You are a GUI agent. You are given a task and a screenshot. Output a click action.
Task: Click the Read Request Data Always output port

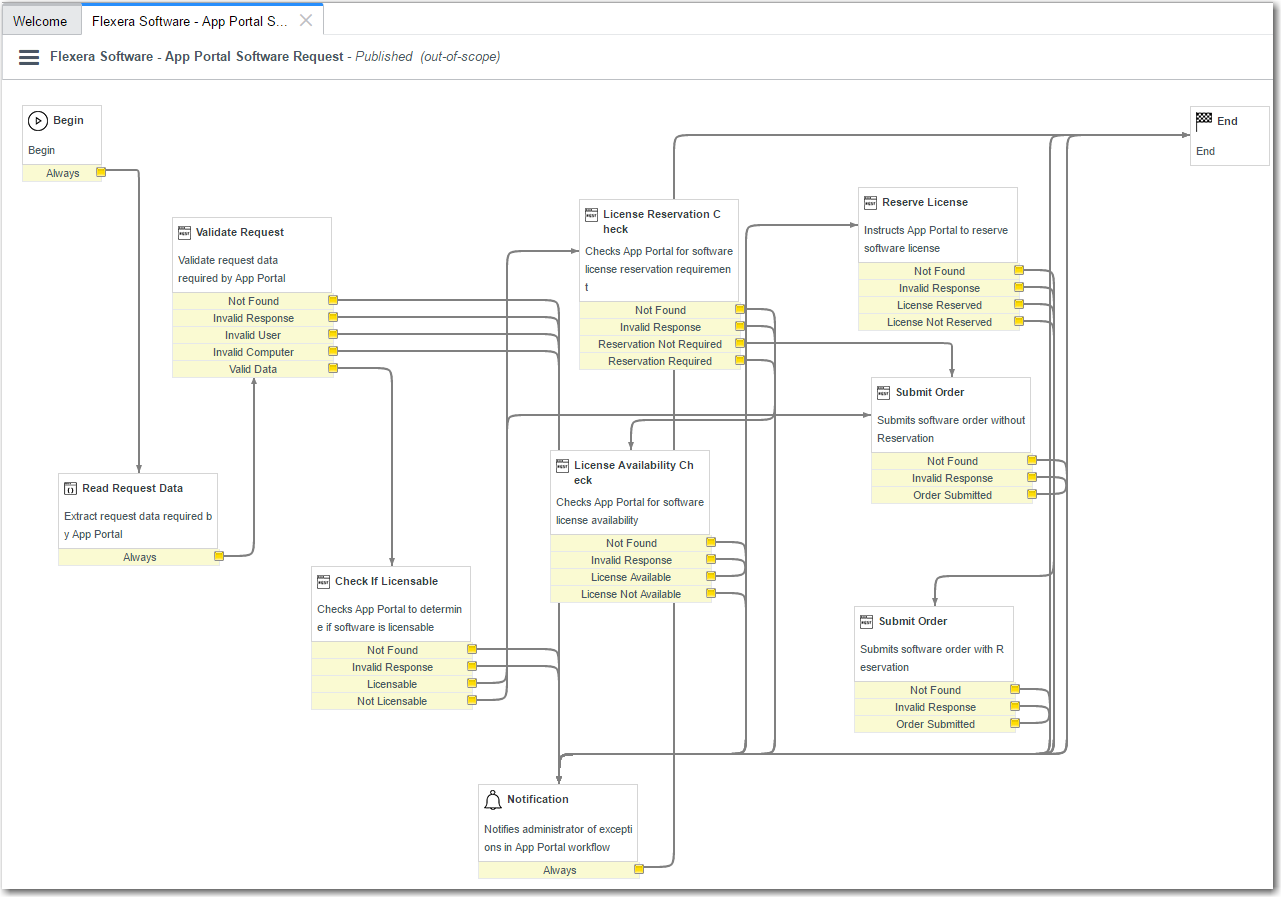pos(218,556)
